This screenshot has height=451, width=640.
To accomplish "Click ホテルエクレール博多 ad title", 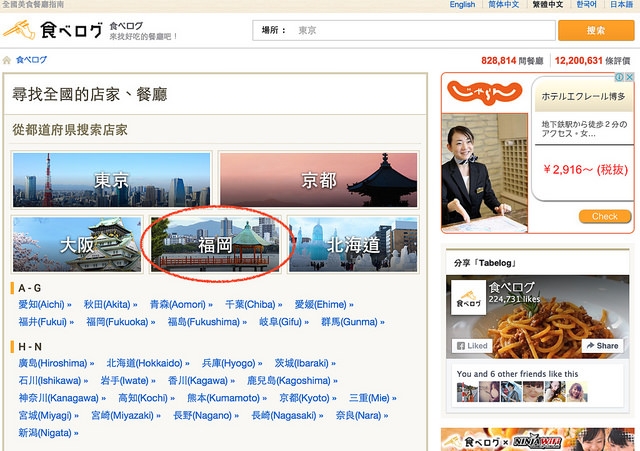I will [x=583, y=97].
